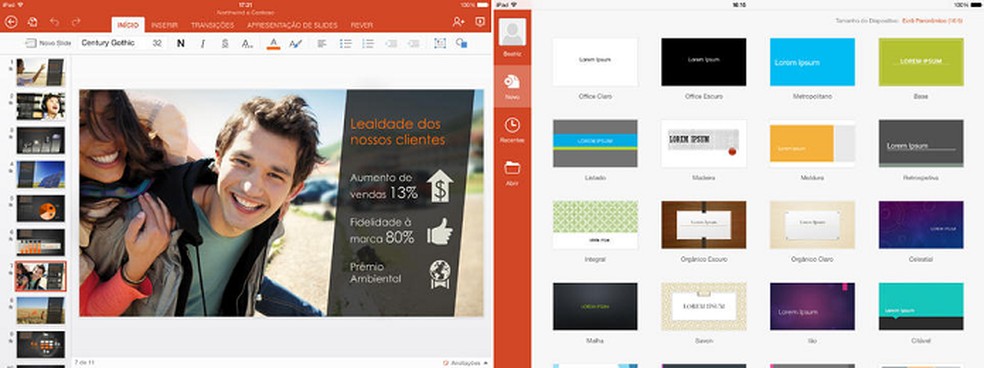
Task: Select slide 5 thumbnail with orange pie chart
Action: click(40, 208)
